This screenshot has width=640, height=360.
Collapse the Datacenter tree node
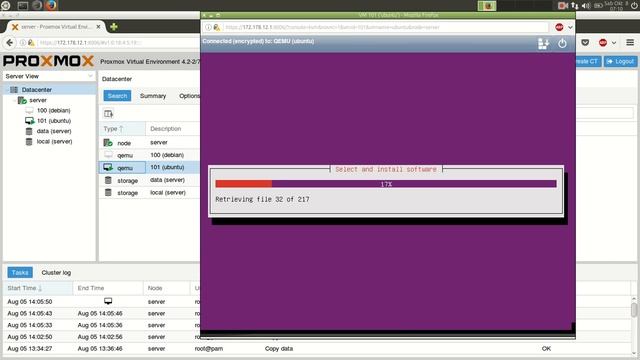click(x=7, y=89)
